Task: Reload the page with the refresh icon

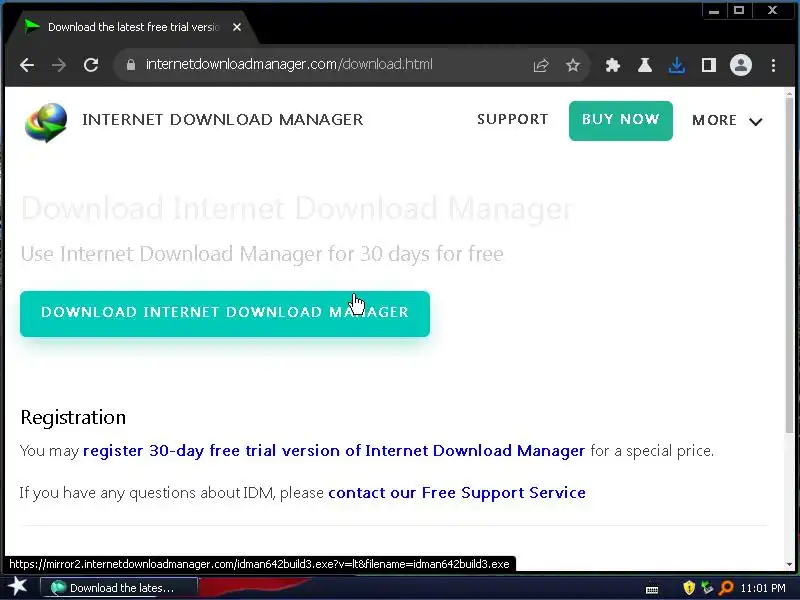Action: click(91, 65)
